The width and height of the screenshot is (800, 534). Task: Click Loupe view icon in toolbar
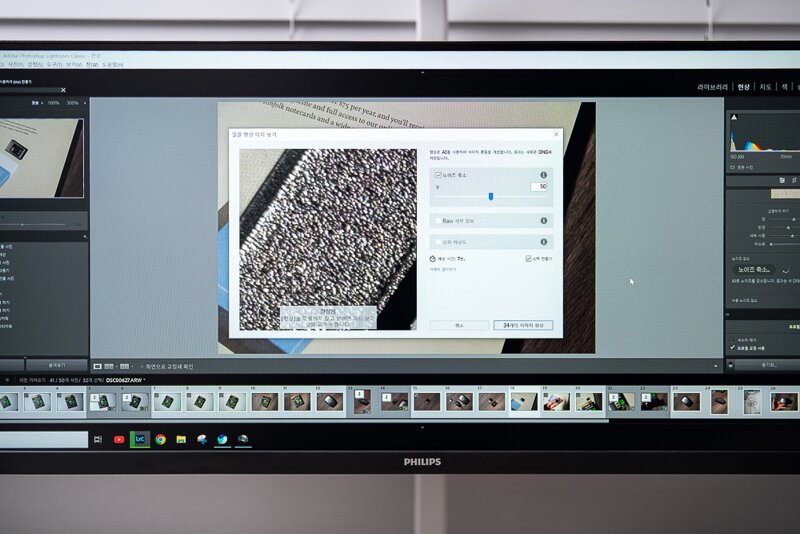(x=97, y=366)
